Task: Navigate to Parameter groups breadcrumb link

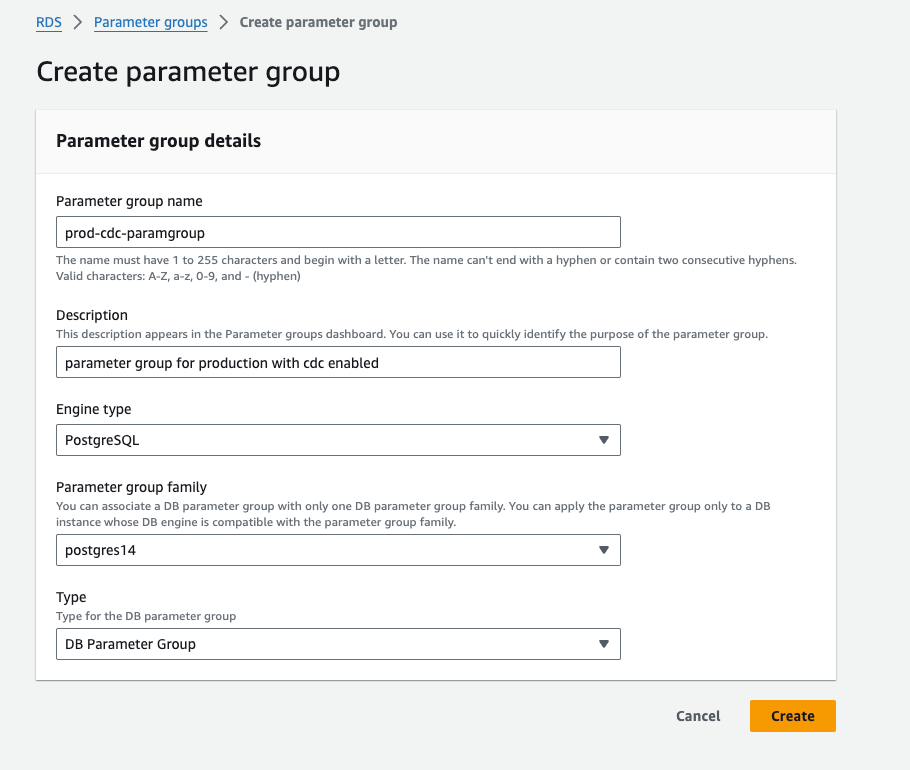Action: pyautogui.click(x=151, y=22)
